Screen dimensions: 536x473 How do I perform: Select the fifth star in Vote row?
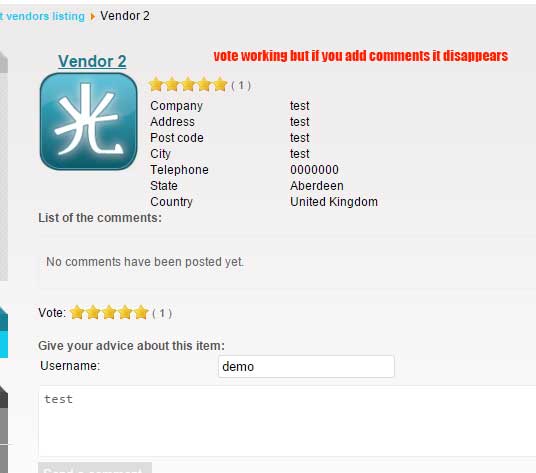point(141,312)
